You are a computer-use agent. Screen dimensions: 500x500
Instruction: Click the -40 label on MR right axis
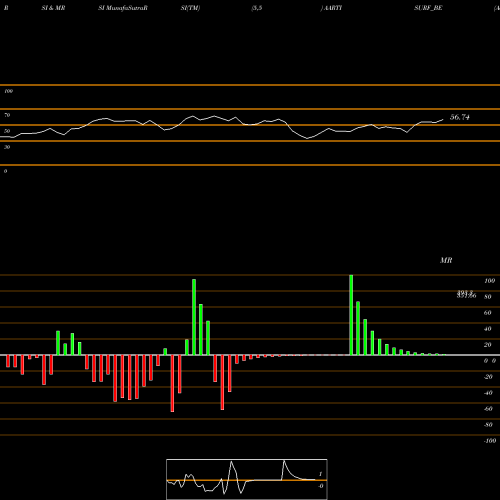point(488,393)
